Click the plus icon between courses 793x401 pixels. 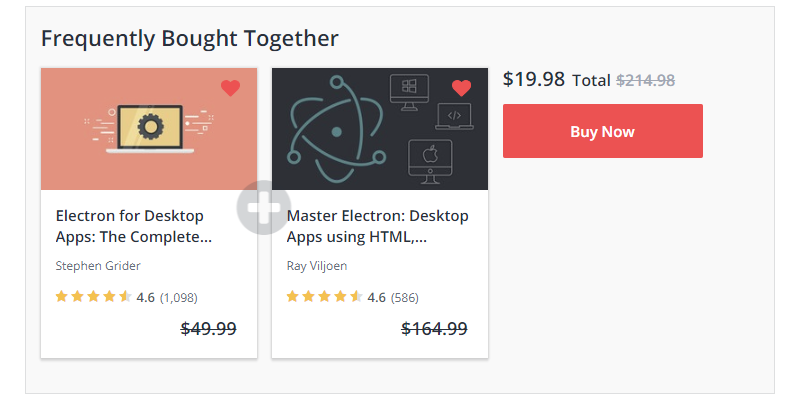tap(263, 209)
